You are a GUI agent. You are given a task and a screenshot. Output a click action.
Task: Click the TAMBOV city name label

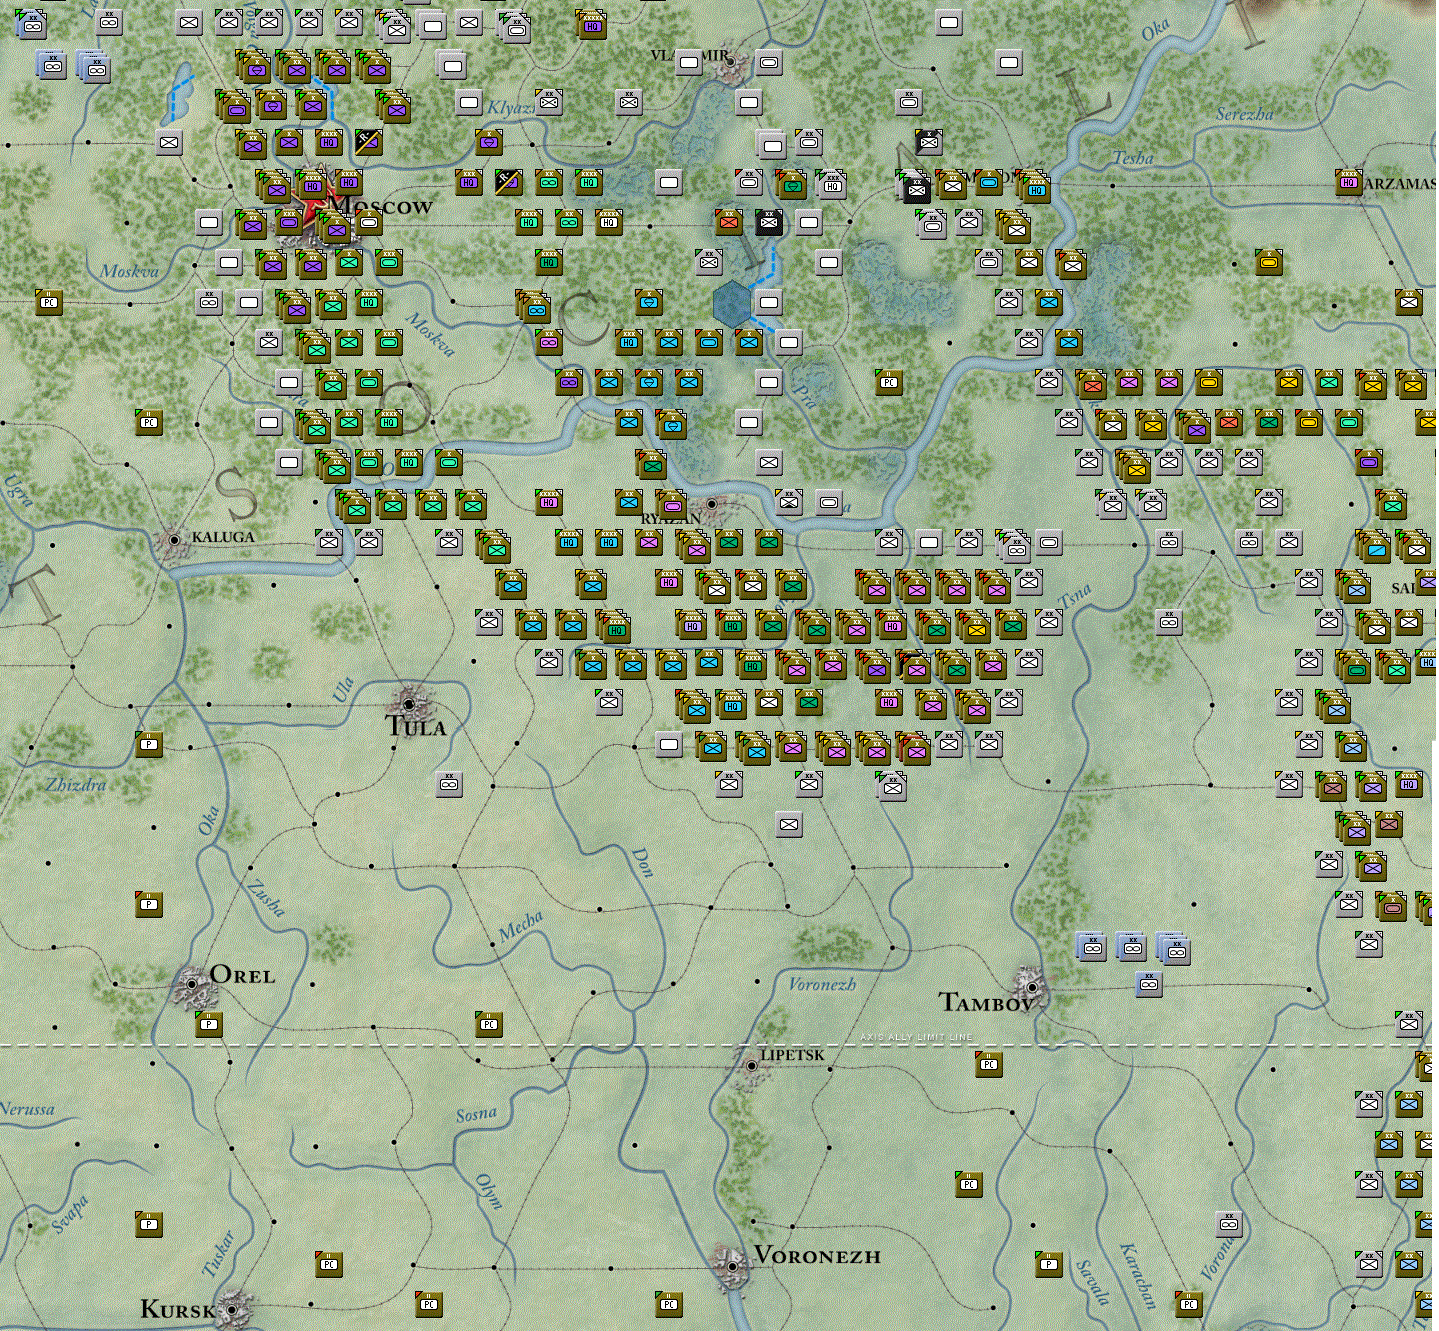pyautogui.click(x=985, y=1003)
